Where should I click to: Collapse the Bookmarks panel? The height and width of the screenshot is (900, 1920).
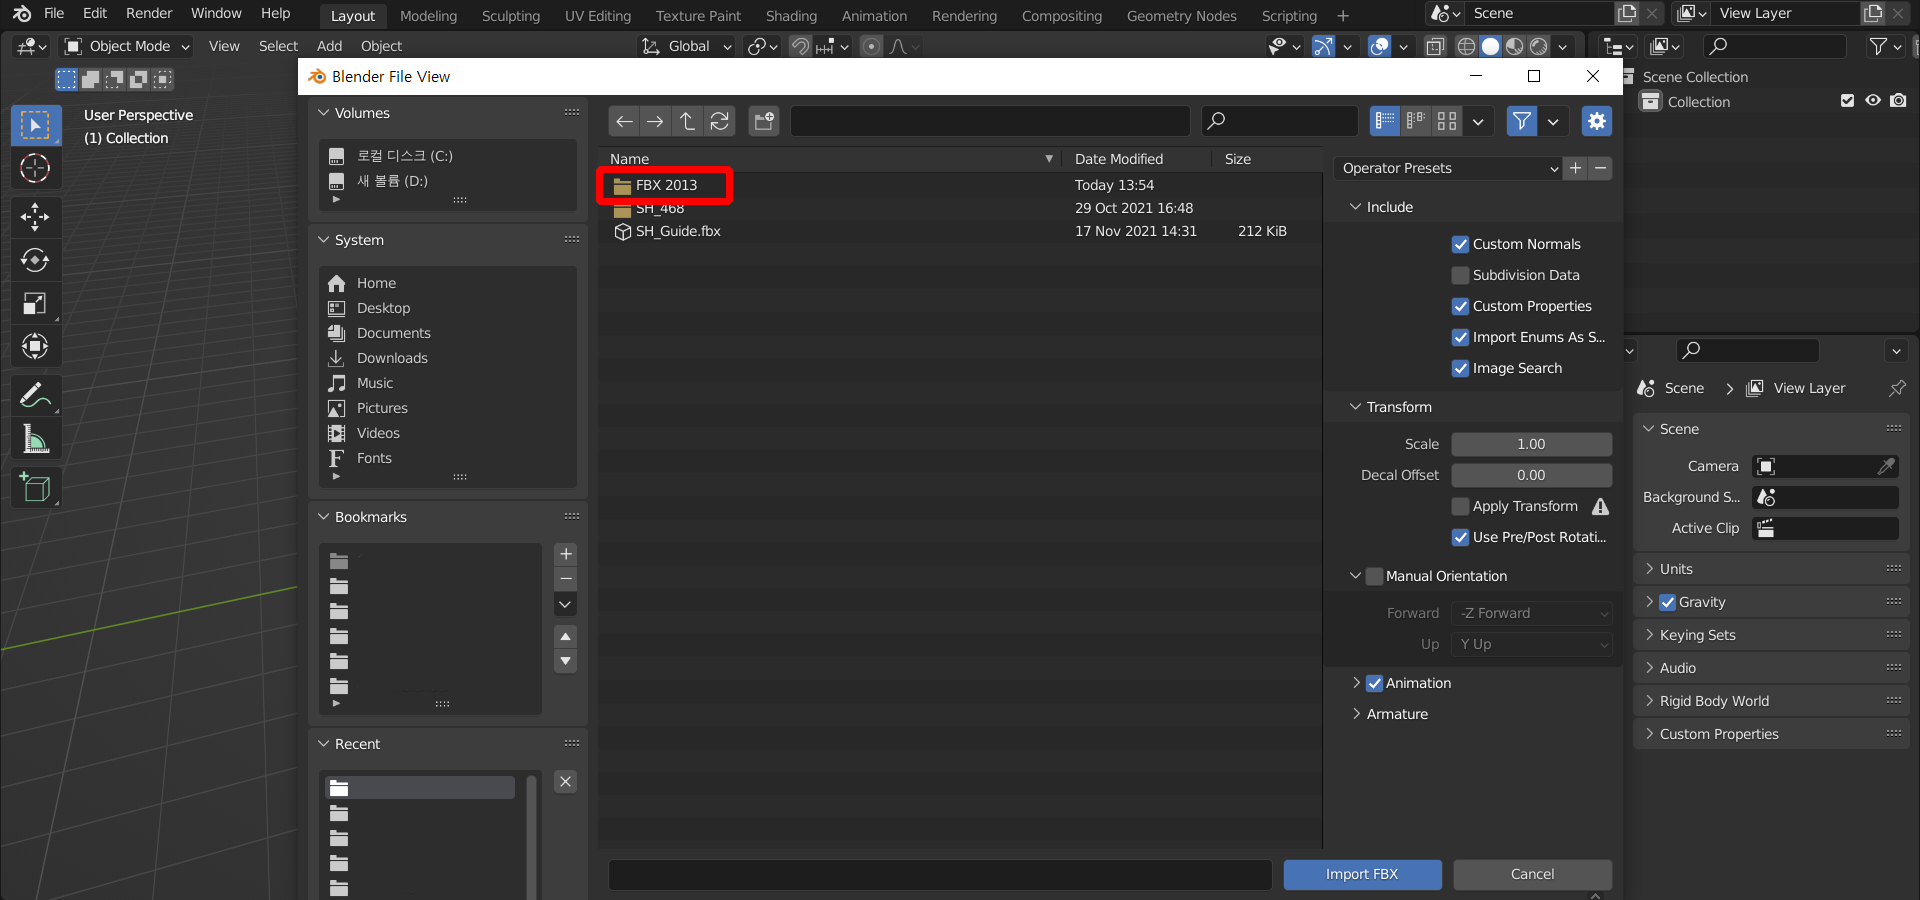323,517
